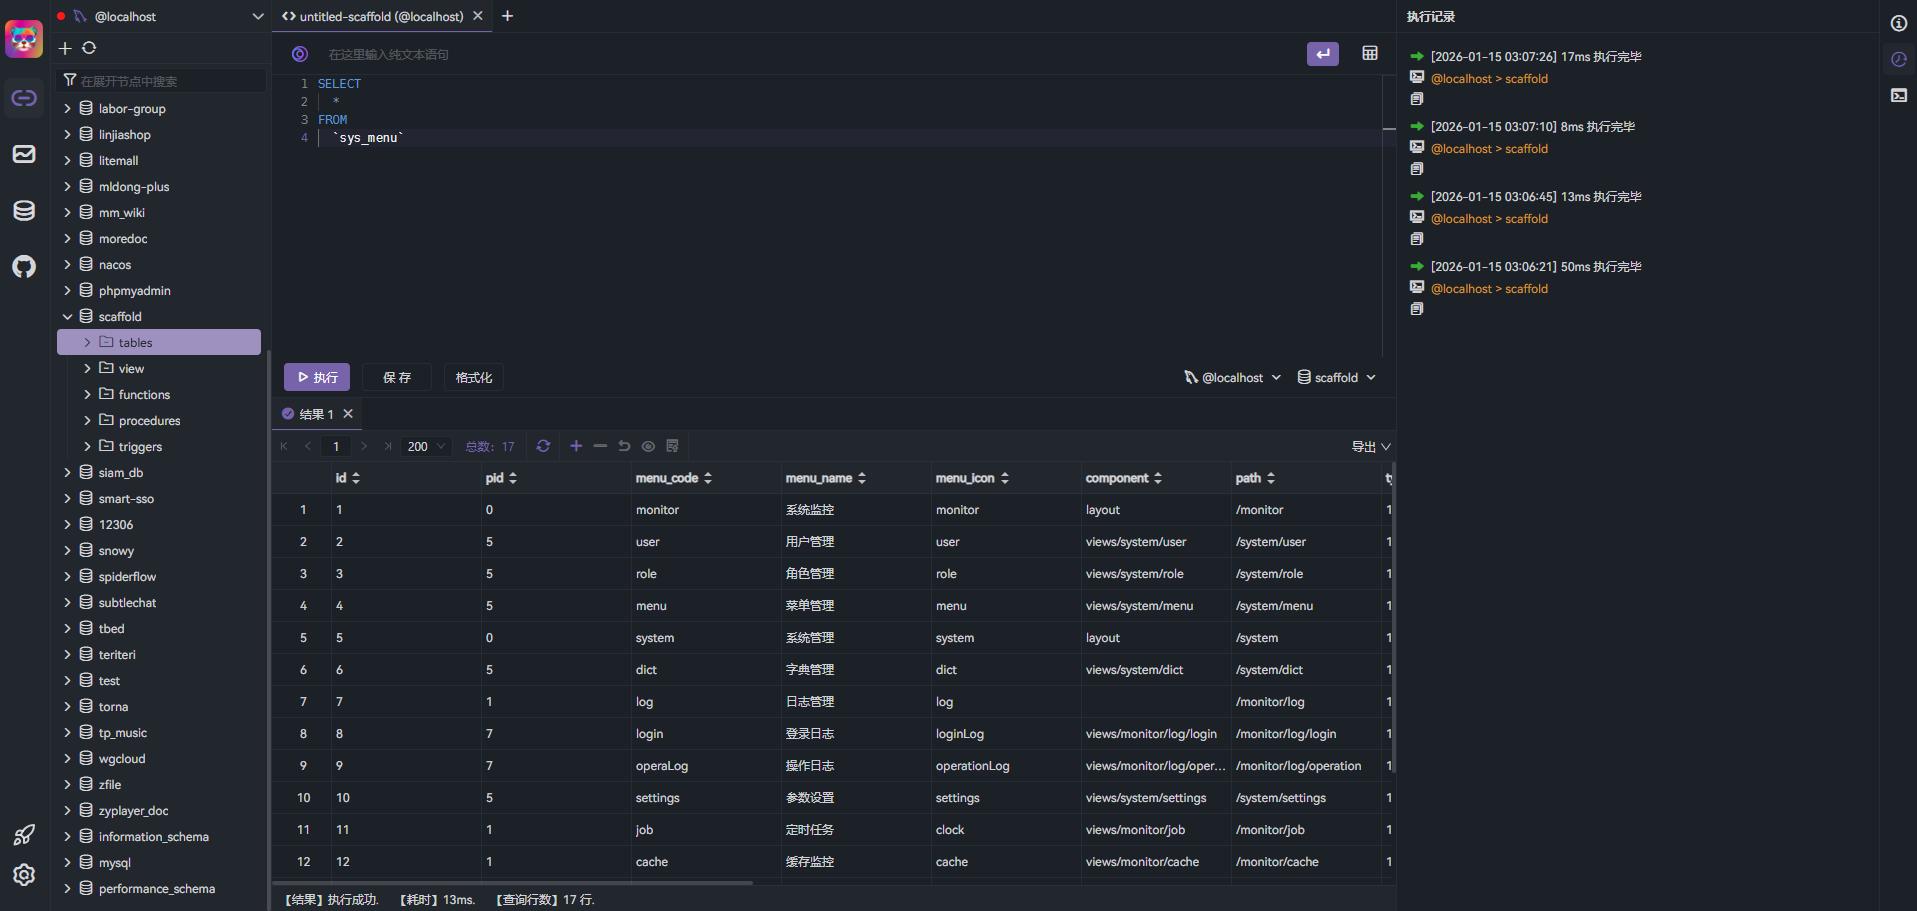This screenshot has width=1917, height=911.
Task: Close the 结果 1 result tab
Action: 348,414
